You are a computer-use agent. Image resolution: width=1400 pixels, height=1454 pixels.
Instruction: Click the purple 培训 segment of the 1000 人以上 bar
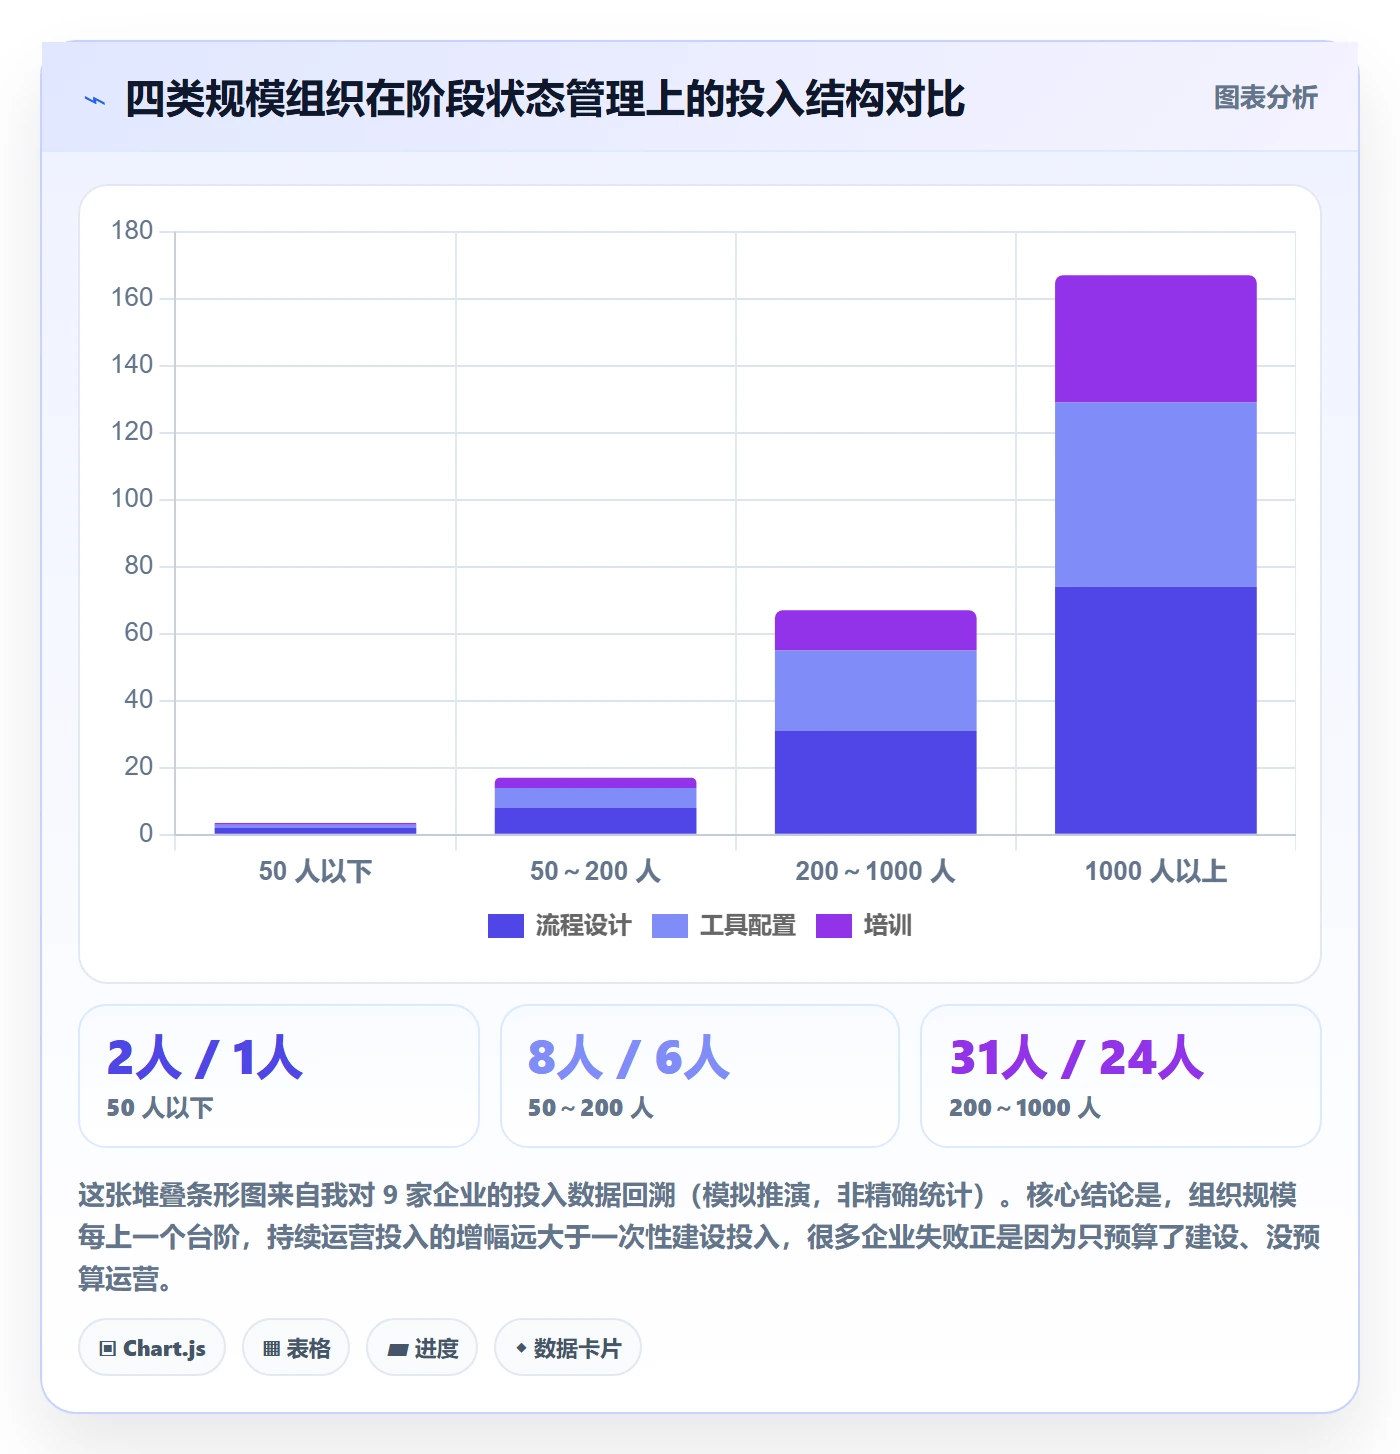1156,339
